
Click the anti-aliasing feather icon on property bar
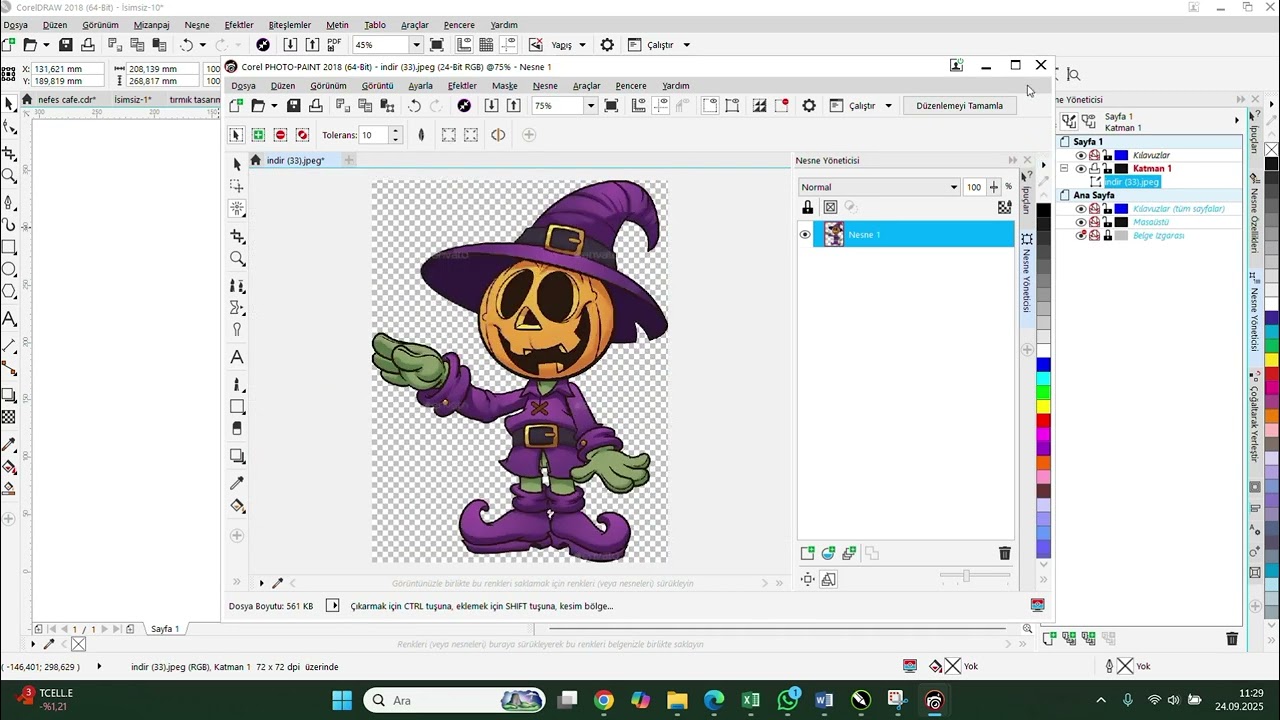tap(421, 135)
